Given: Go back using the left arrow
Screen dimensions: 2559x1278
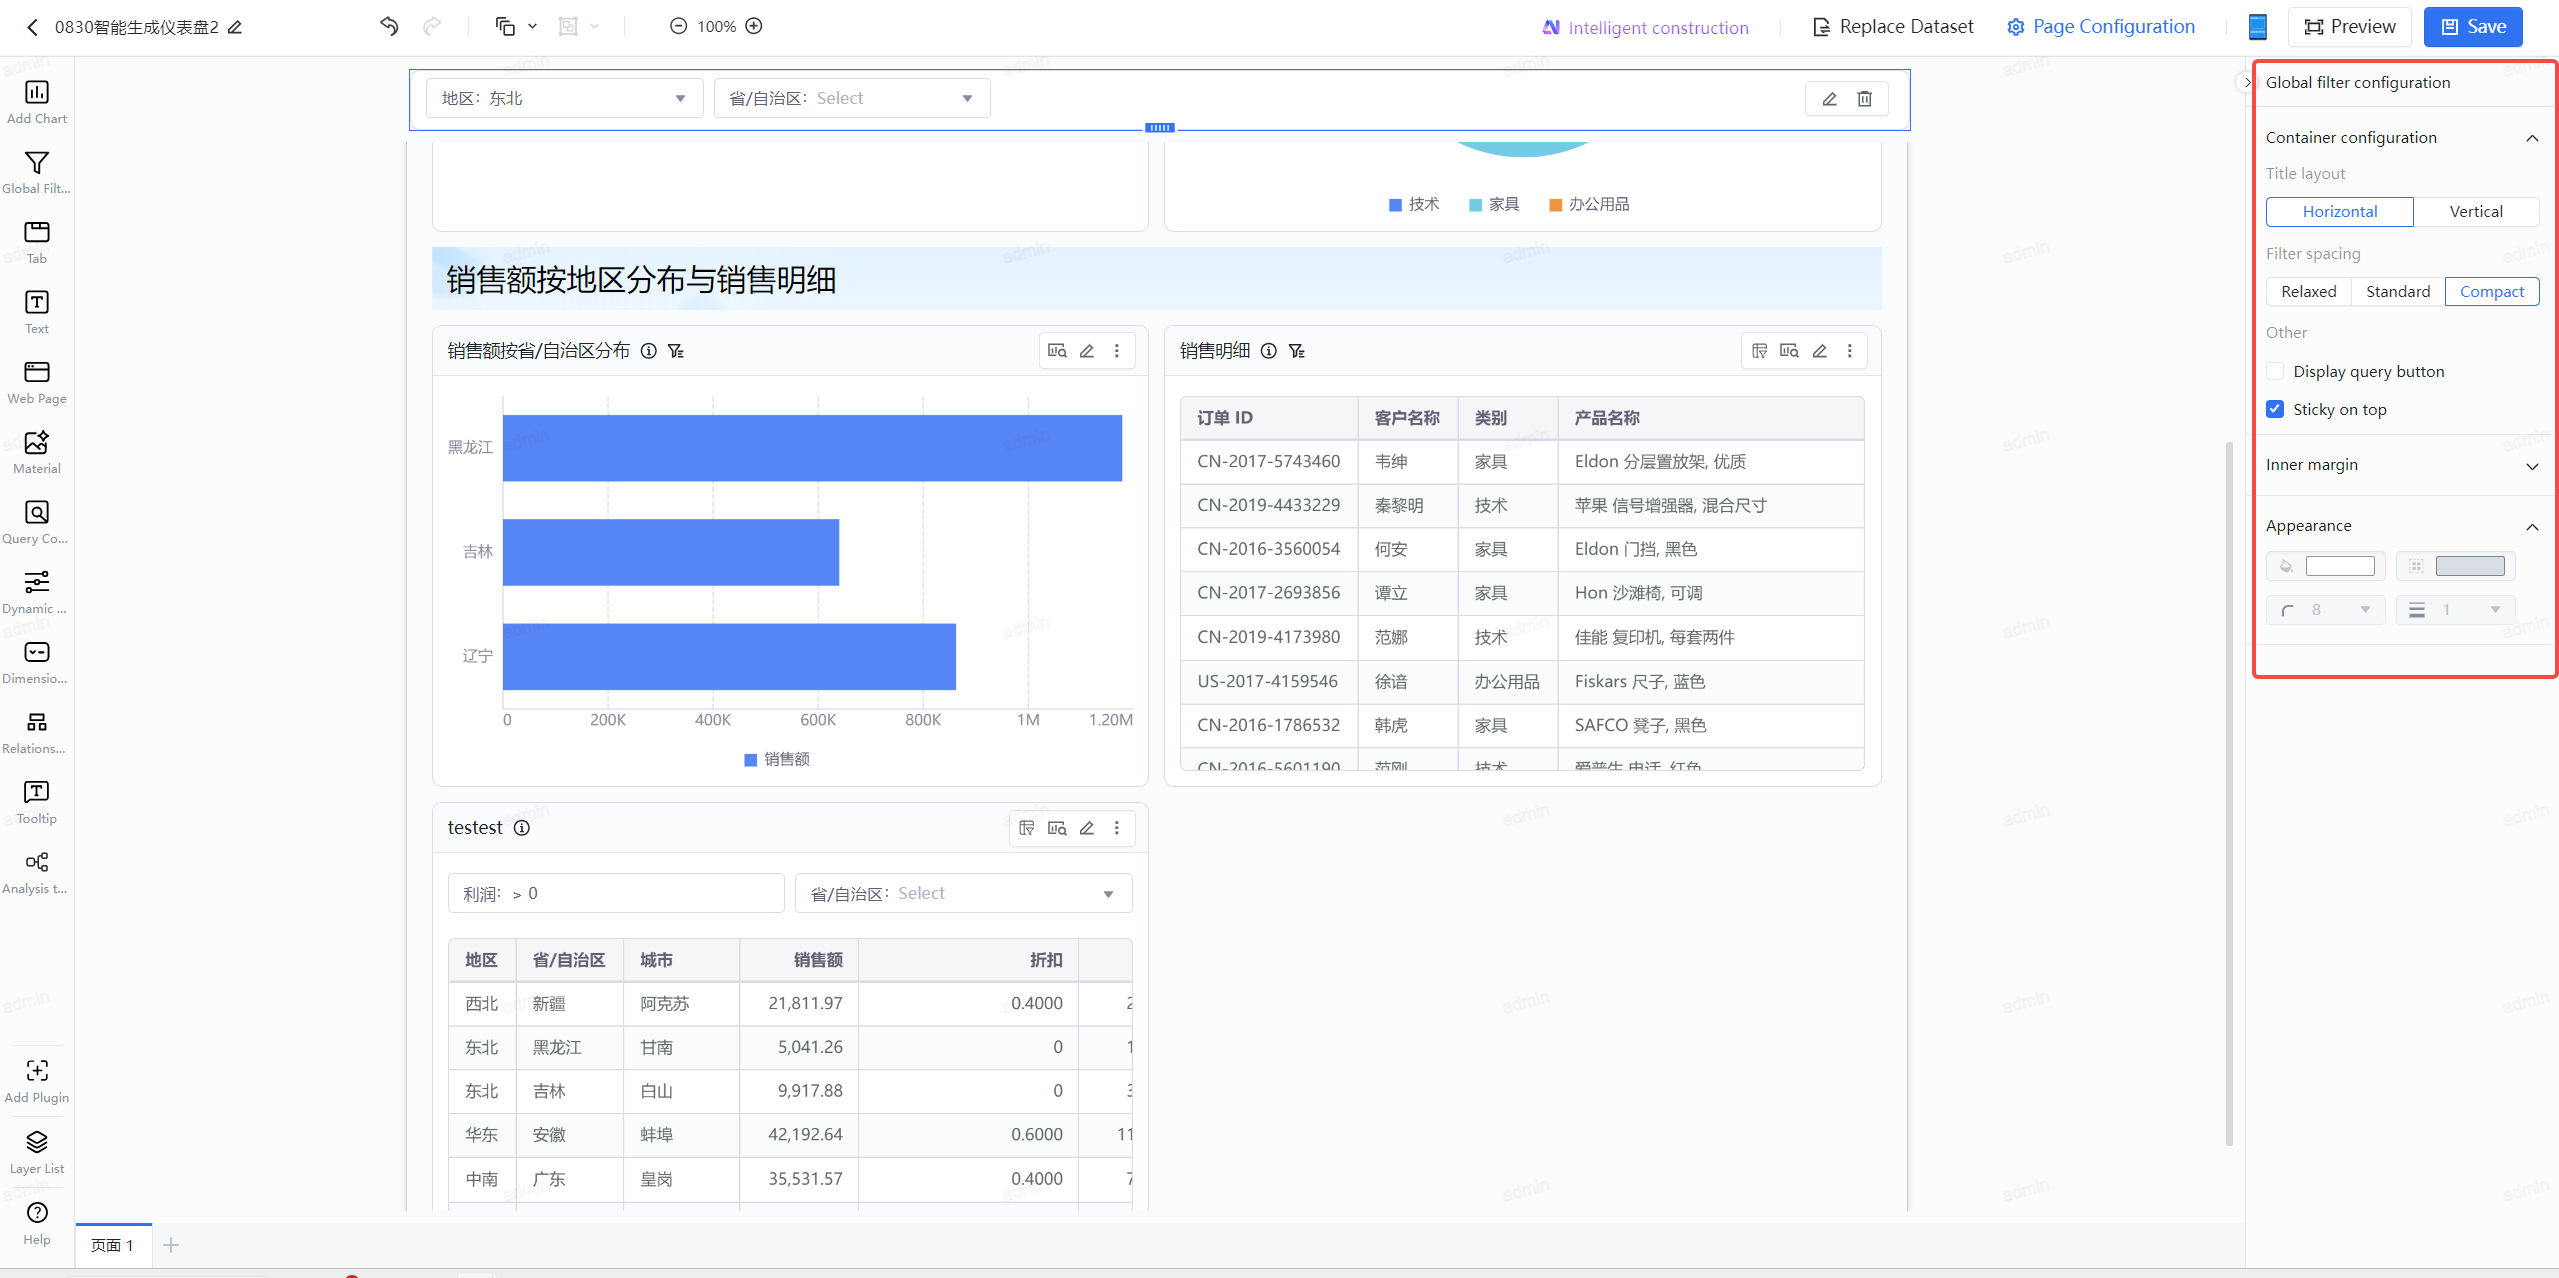Looking at the screenshot, I should coord(32,27).
